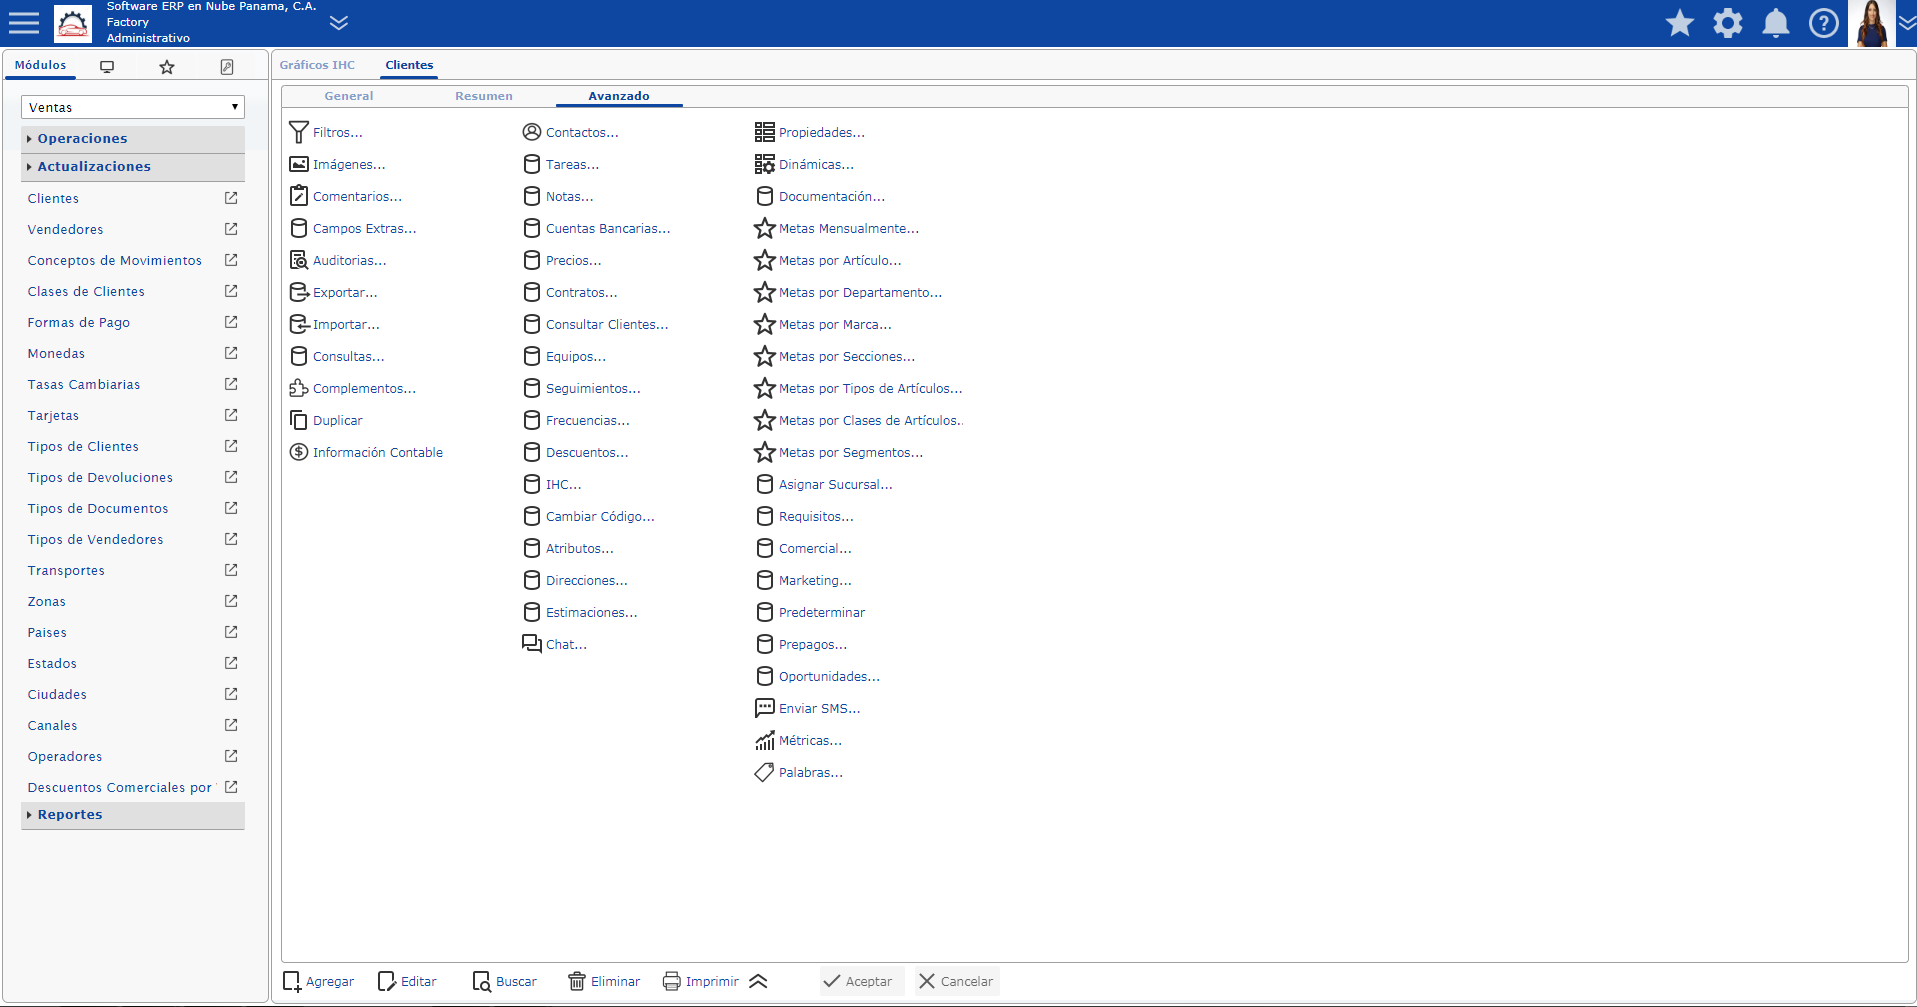Open Cambiar Código option
Viewport: 1917px width, 1007px height.
tap(588, 516)
